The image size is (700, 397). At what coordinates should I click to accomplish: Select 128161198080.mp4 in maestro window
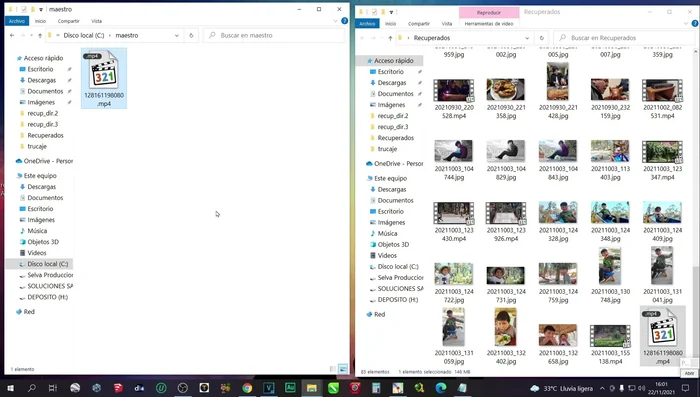click(x=104, y=78)
